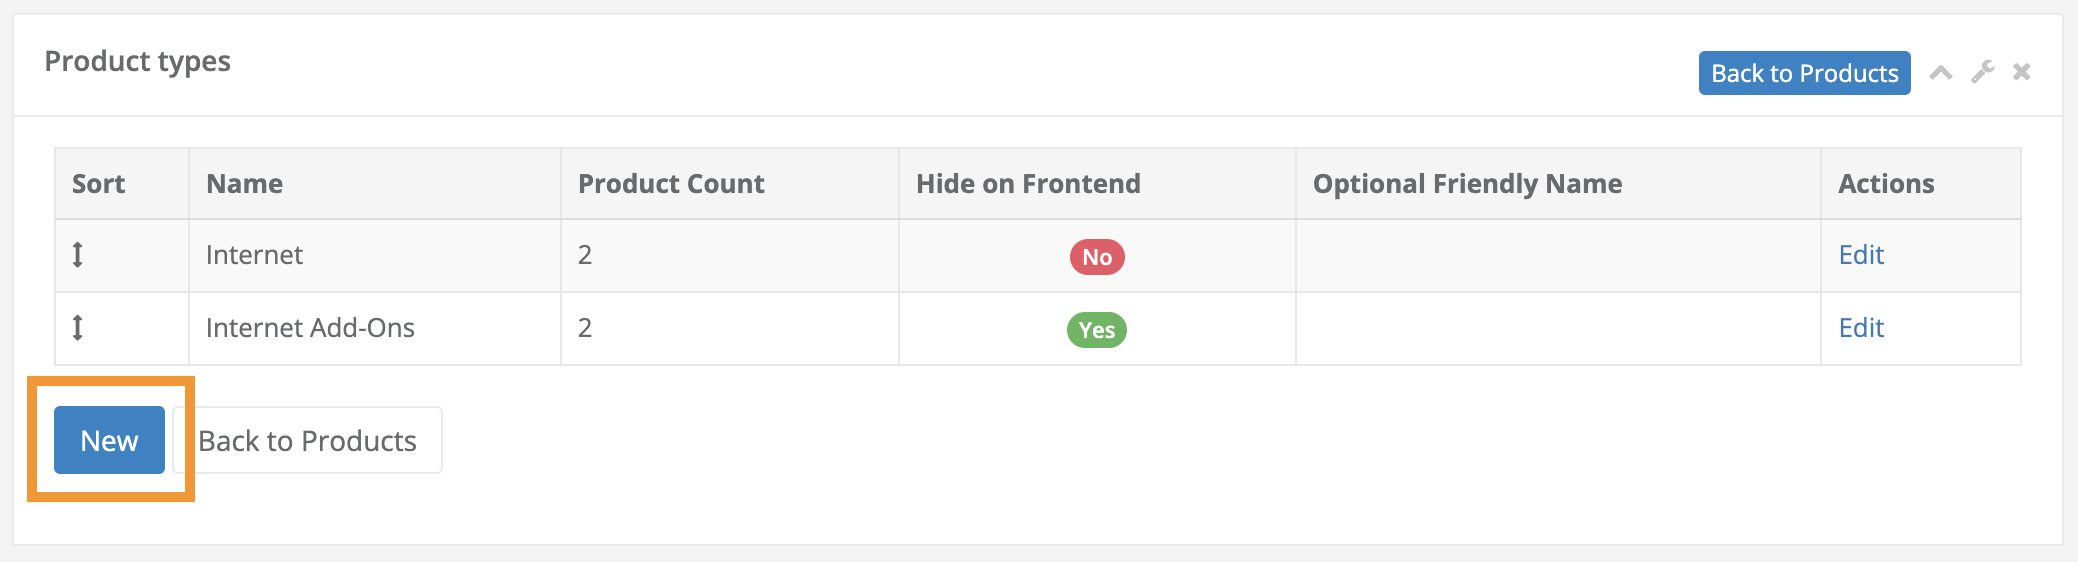Click the Product Count column header

tap(671, 184)
